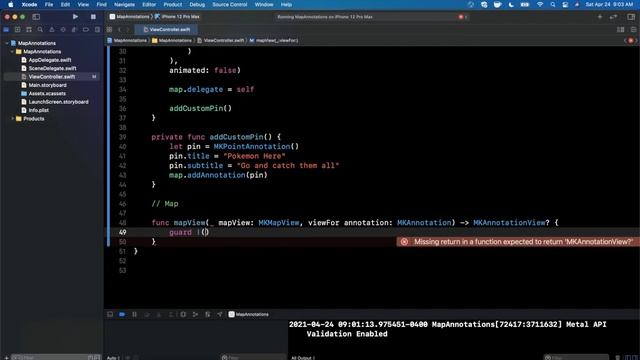Jump to issue via red breadcrumb error icon
This screenshot has height=360, width=640.
pos(631,40)
